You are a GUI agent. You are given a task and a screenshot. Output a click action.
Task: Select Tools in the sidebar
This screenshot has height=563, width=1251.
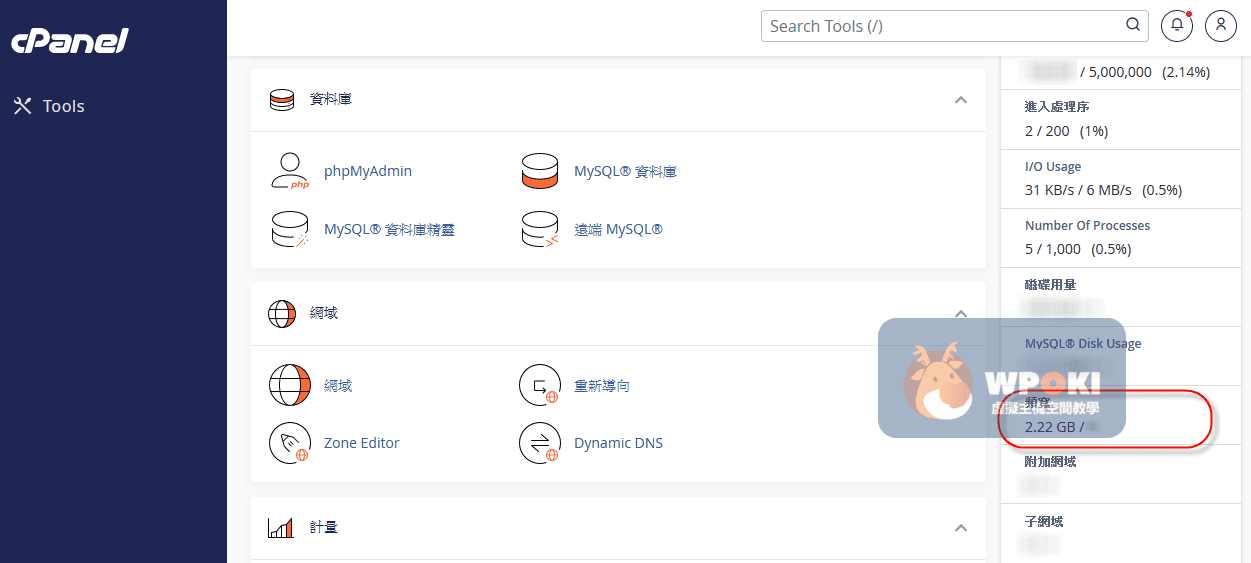pyautogui.click(x=63, y=106)
